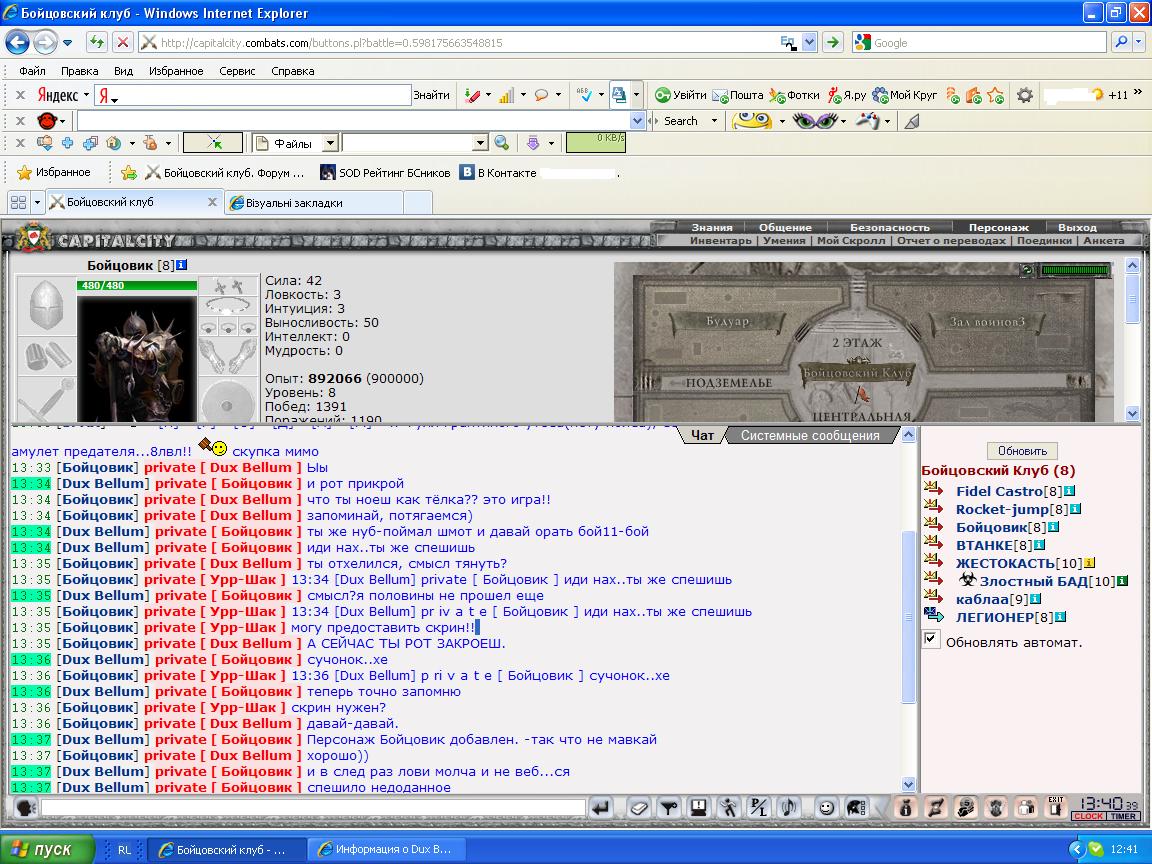The image size is (1152, 864).
Task: Open the Поединки link
Action: click(1044, 240)
